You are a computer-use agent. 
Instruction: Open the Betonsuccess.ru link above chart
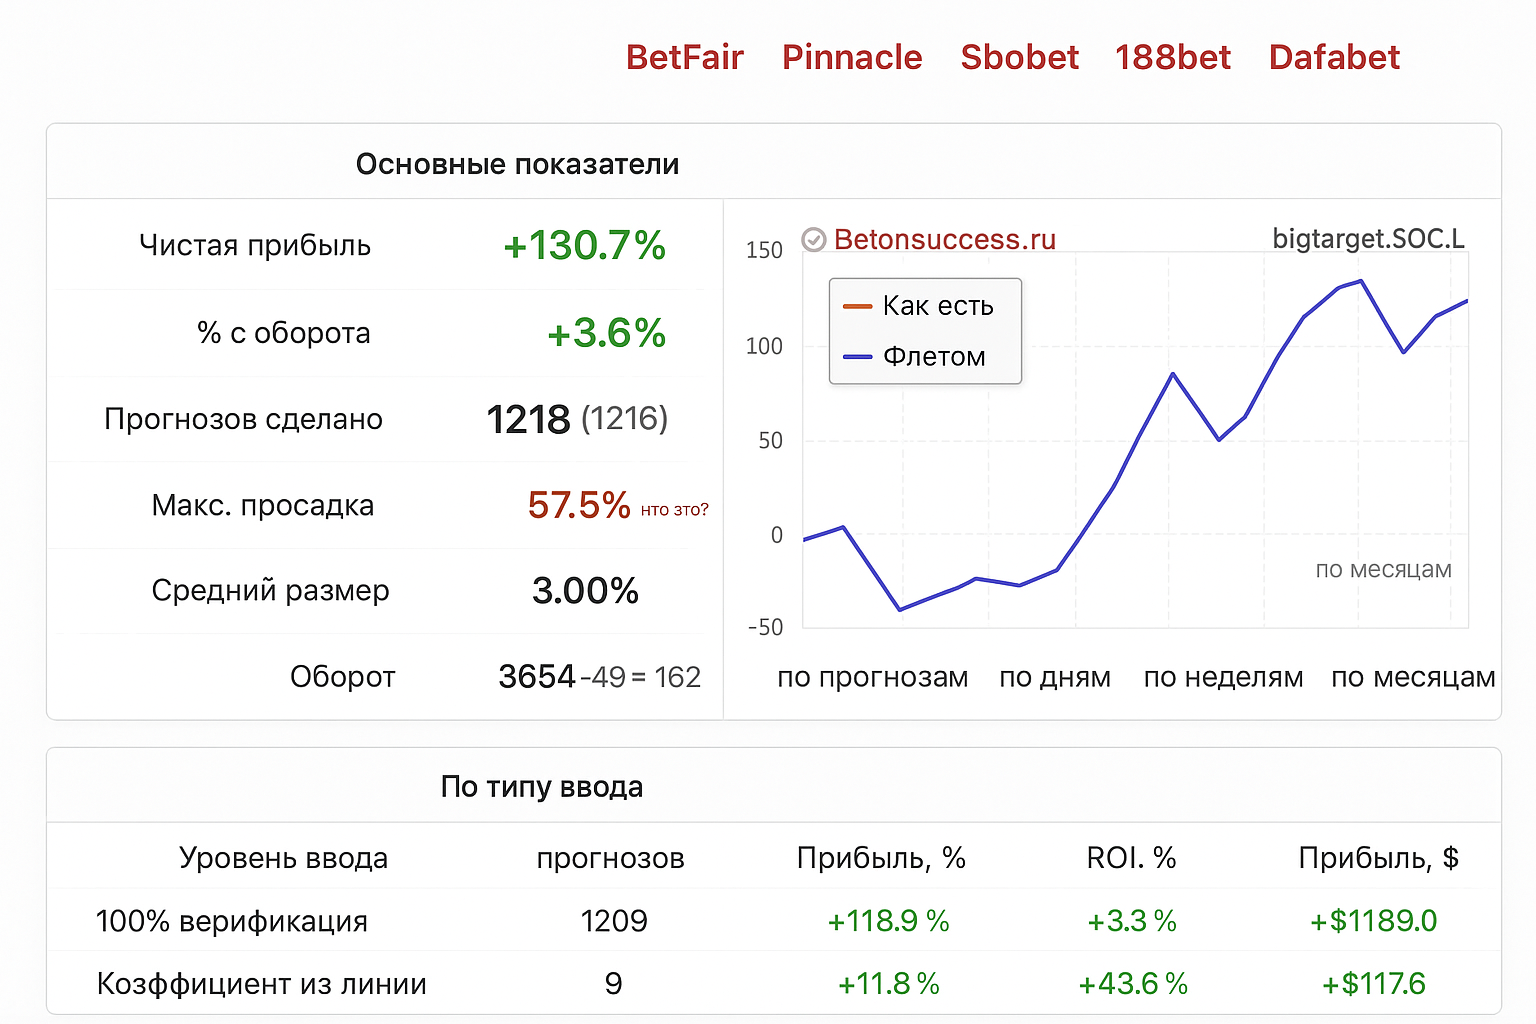(944, 240)
